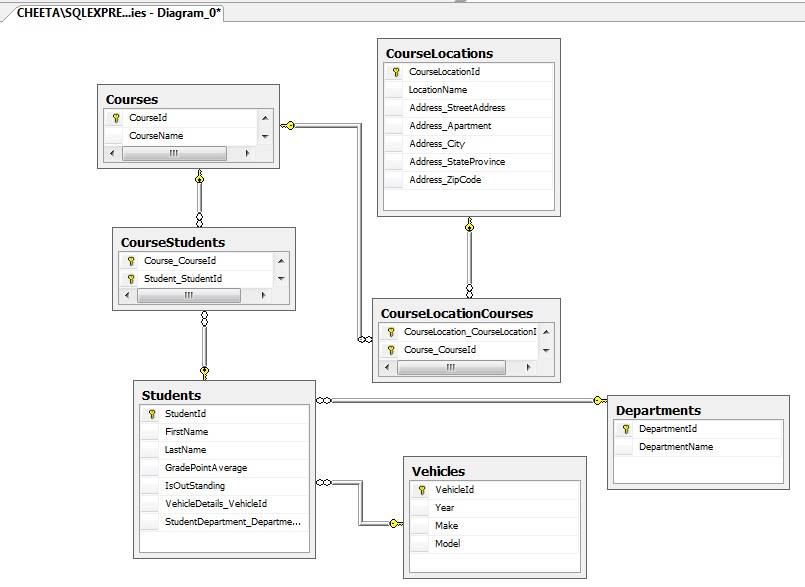This screenshot has height=587, width=805.
Task: Select the Address_StreetAddress column
Action: (469, 108)
